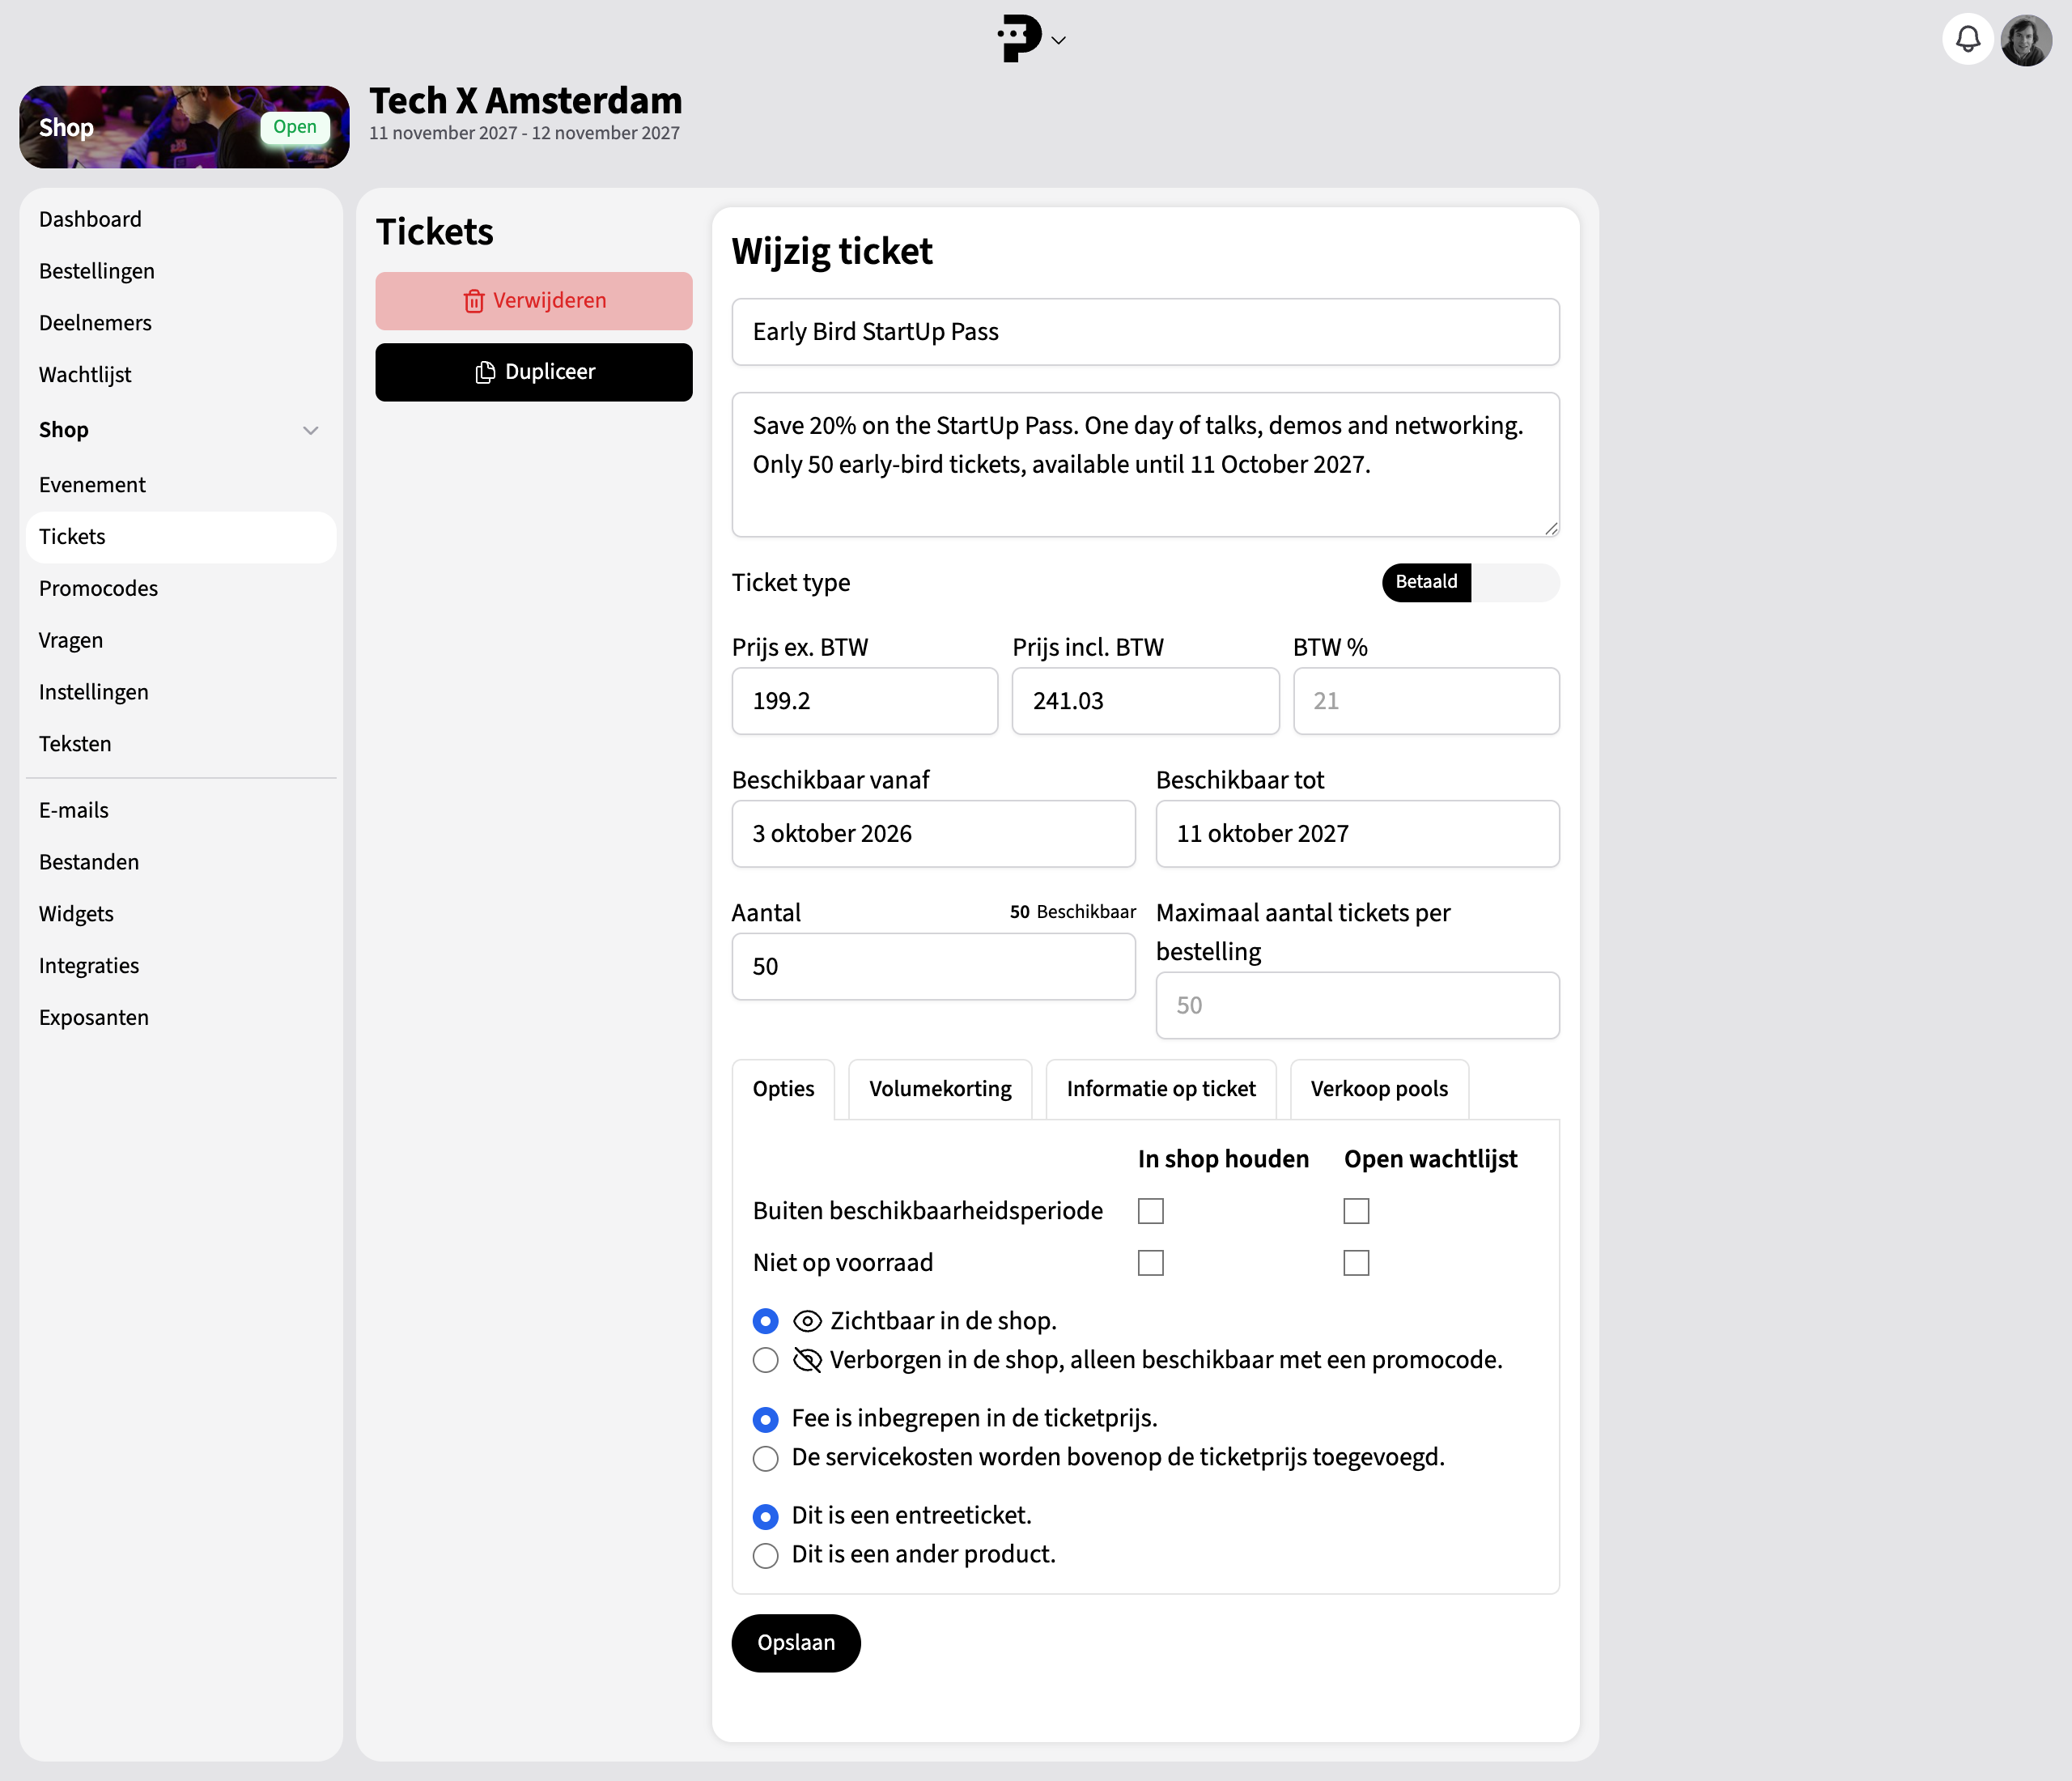Click the Verwijderen delete button
Viewport: 2072px width, 1781px height.
(534, 301)
